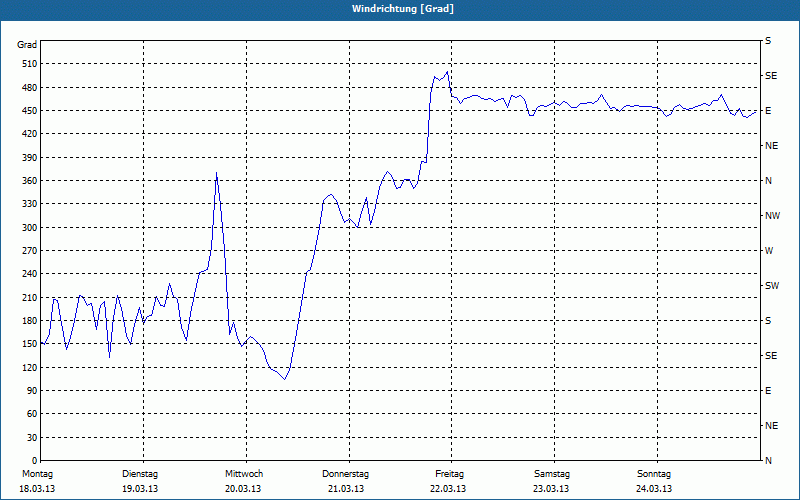Click the date 23.03.13
Screen dimensions: 800x500
[x=551, y=489]
